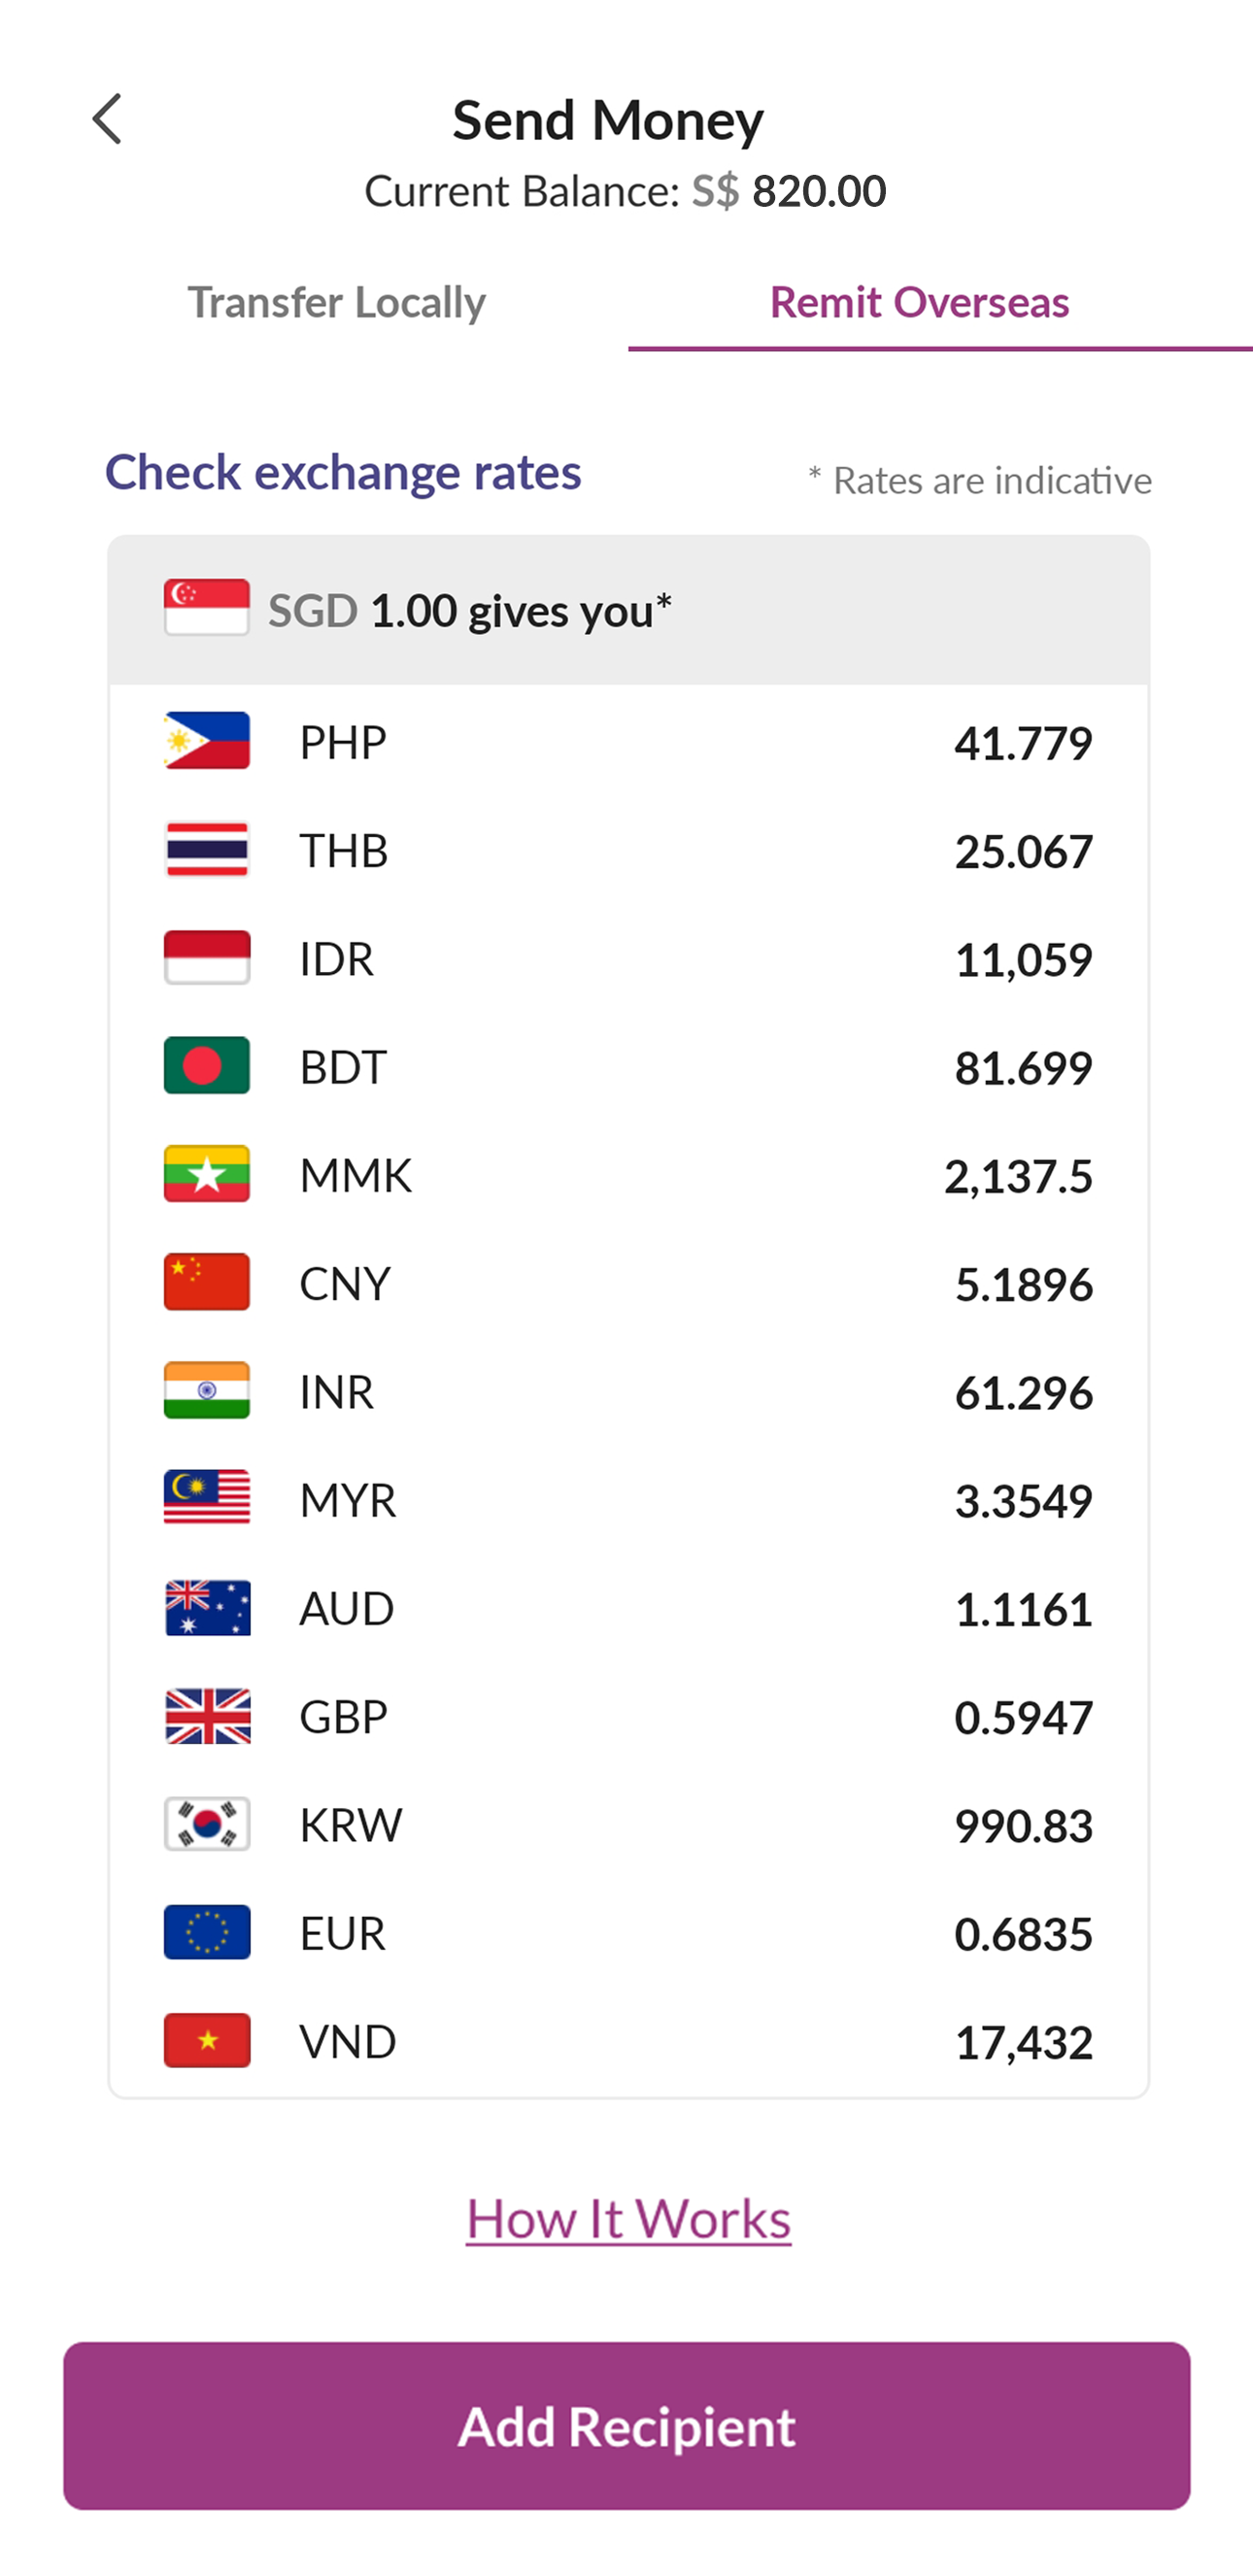This screenshot has height=2576, width=1253.
Task: Tap the Singapore flag icon
Action: 207,607
